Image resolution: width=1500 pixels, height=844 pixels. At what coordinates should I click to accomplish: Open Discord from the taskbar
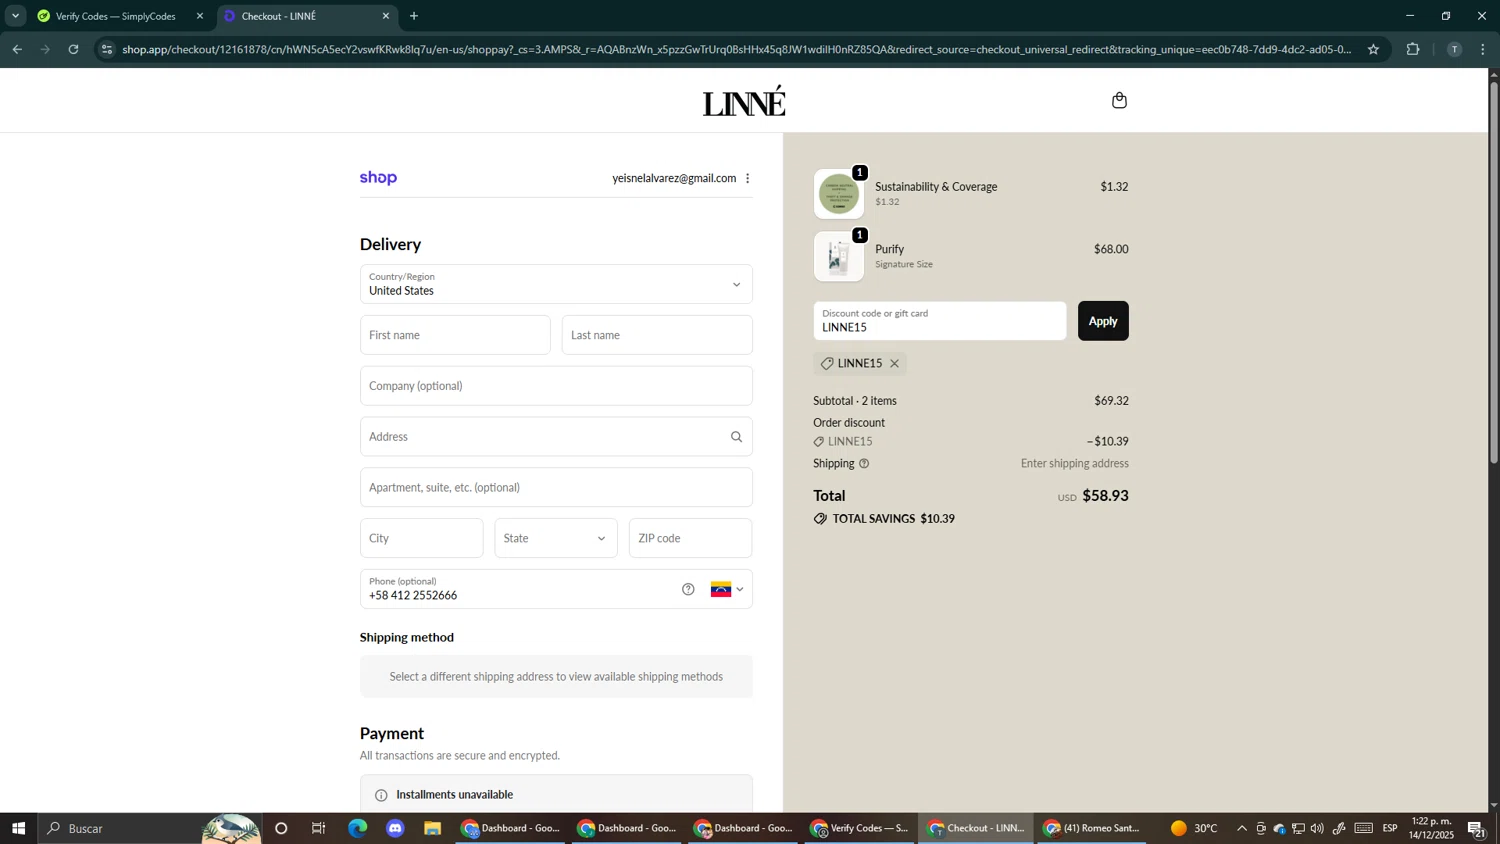pos(395,828)
